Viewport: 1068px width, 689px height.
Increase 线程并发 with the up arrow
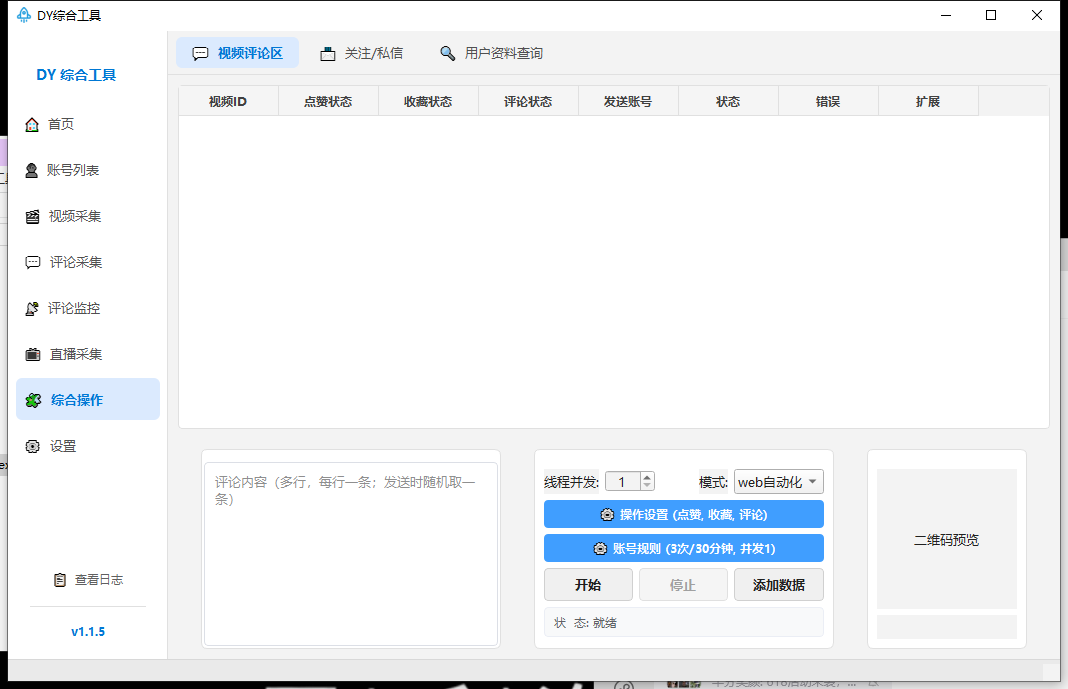(647, 477)
